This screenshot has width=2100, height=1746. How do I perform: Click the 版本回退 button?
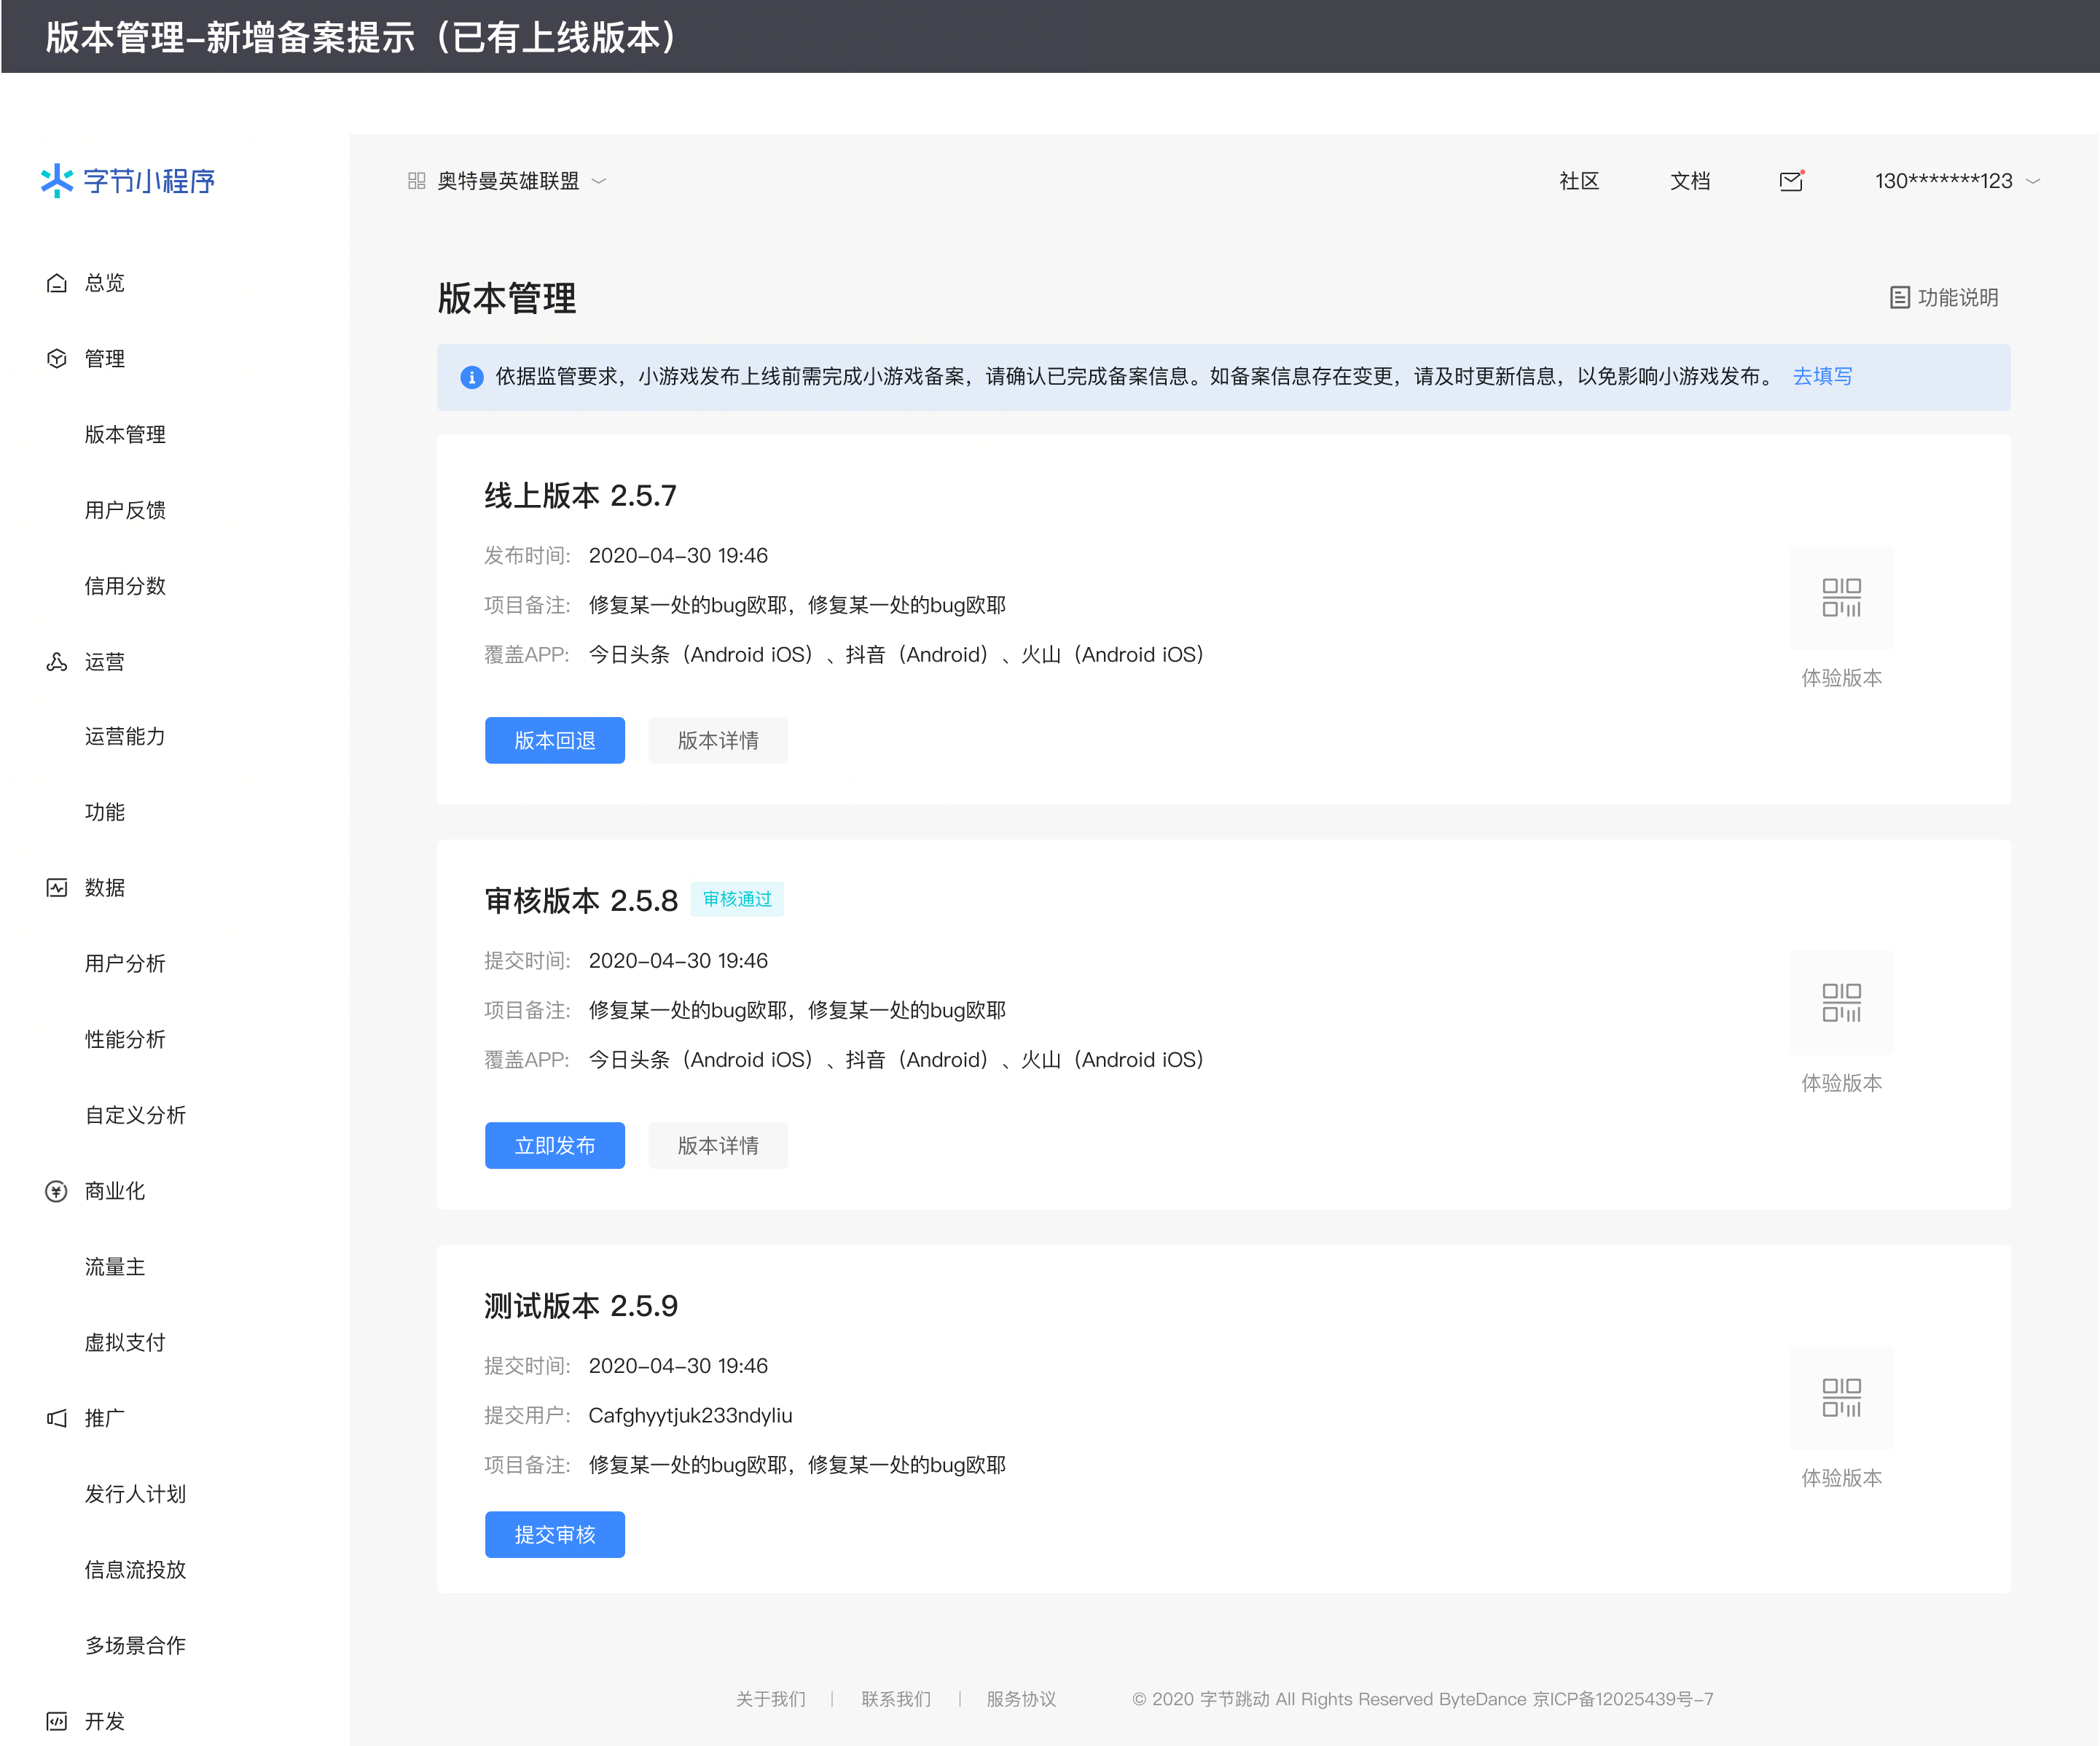point(554,740)
